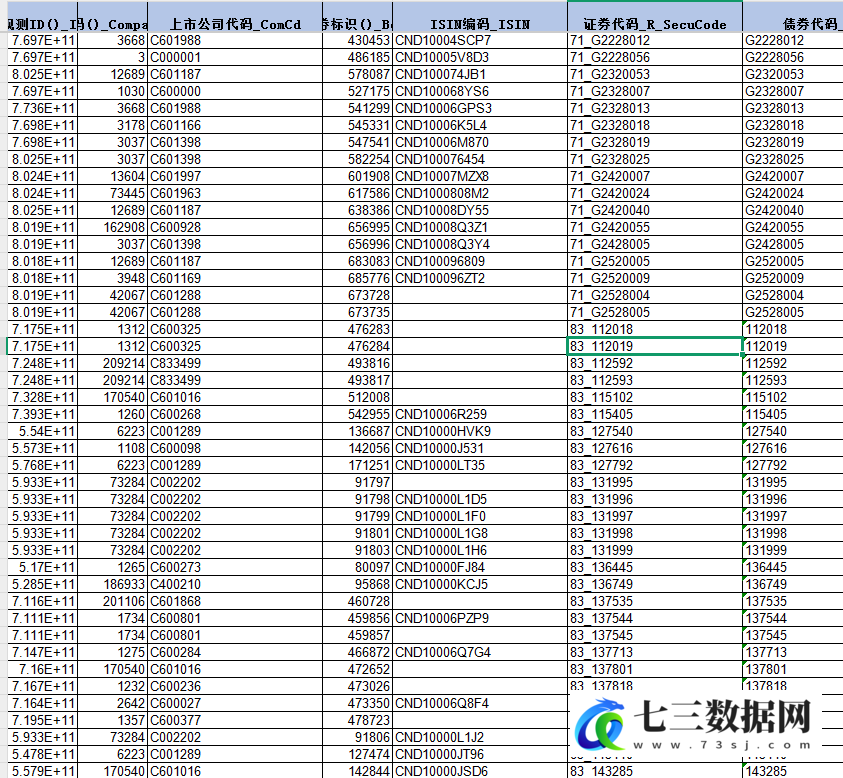Screen dimensions: 843x778
Task: Select the 上市公司代码_ComCd column header
Action: (235, 17)
